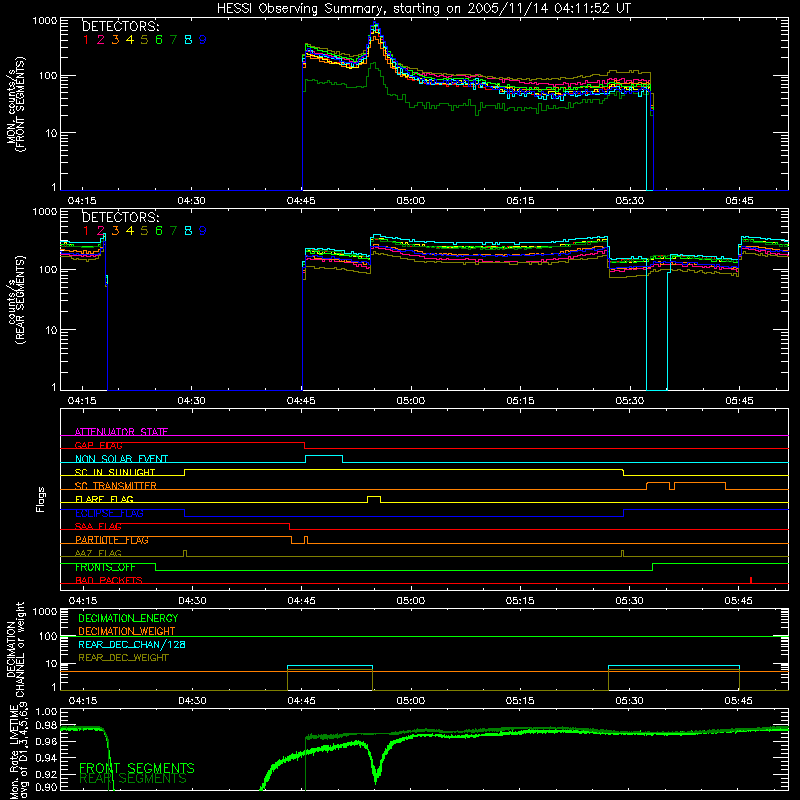
Task: Click the 04:45 time tick under front segments plot
Action: [x=301, y=201]
